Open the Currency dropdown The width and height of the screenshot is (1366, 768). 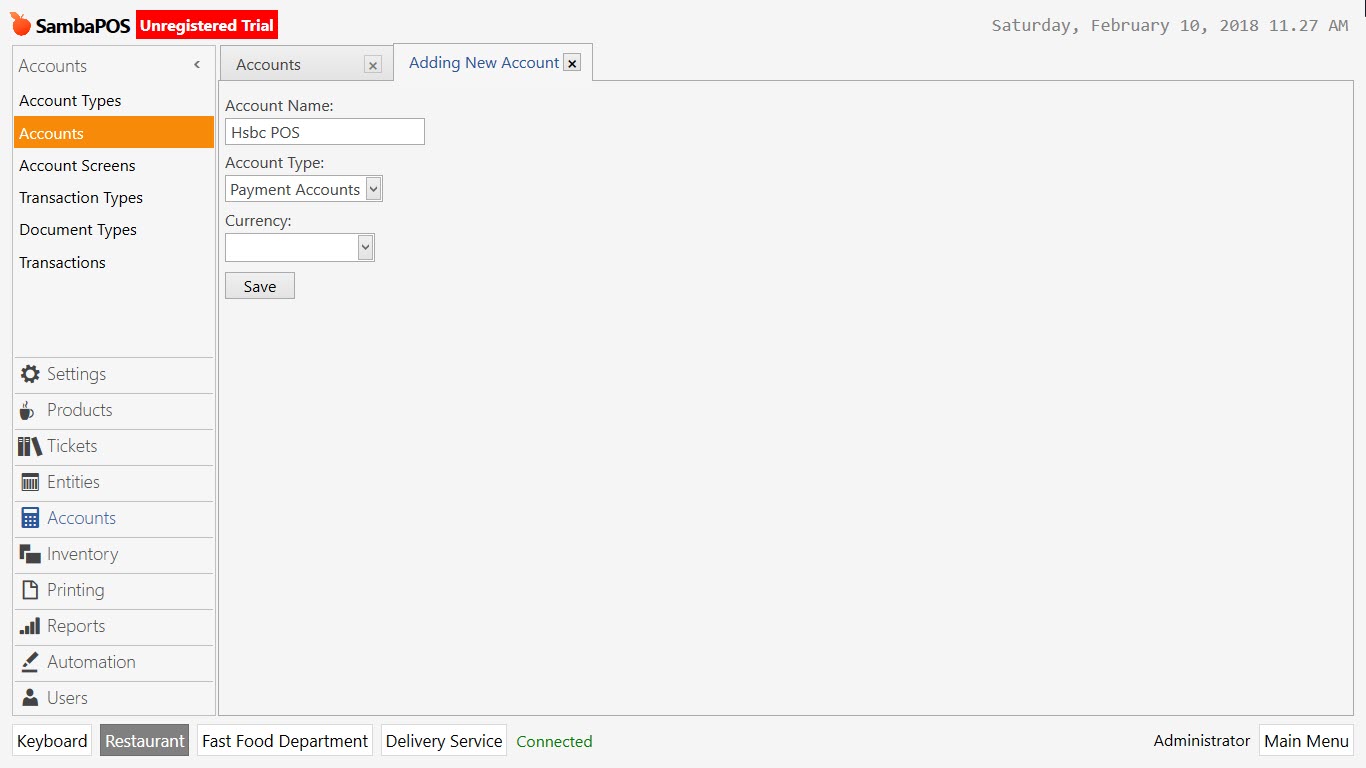click(366, 247)
